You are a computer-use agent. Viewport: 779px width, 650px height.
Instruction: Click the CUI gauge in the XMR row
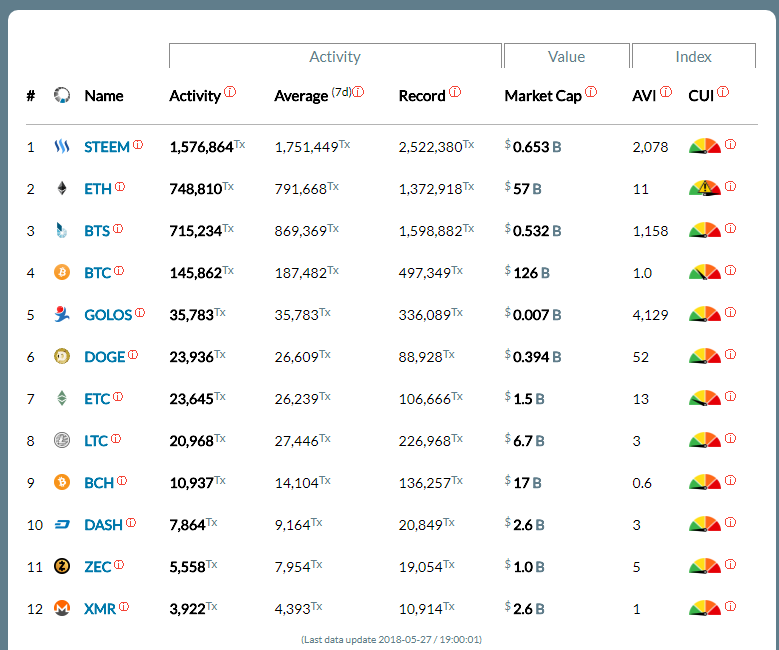tap(704, 608)
